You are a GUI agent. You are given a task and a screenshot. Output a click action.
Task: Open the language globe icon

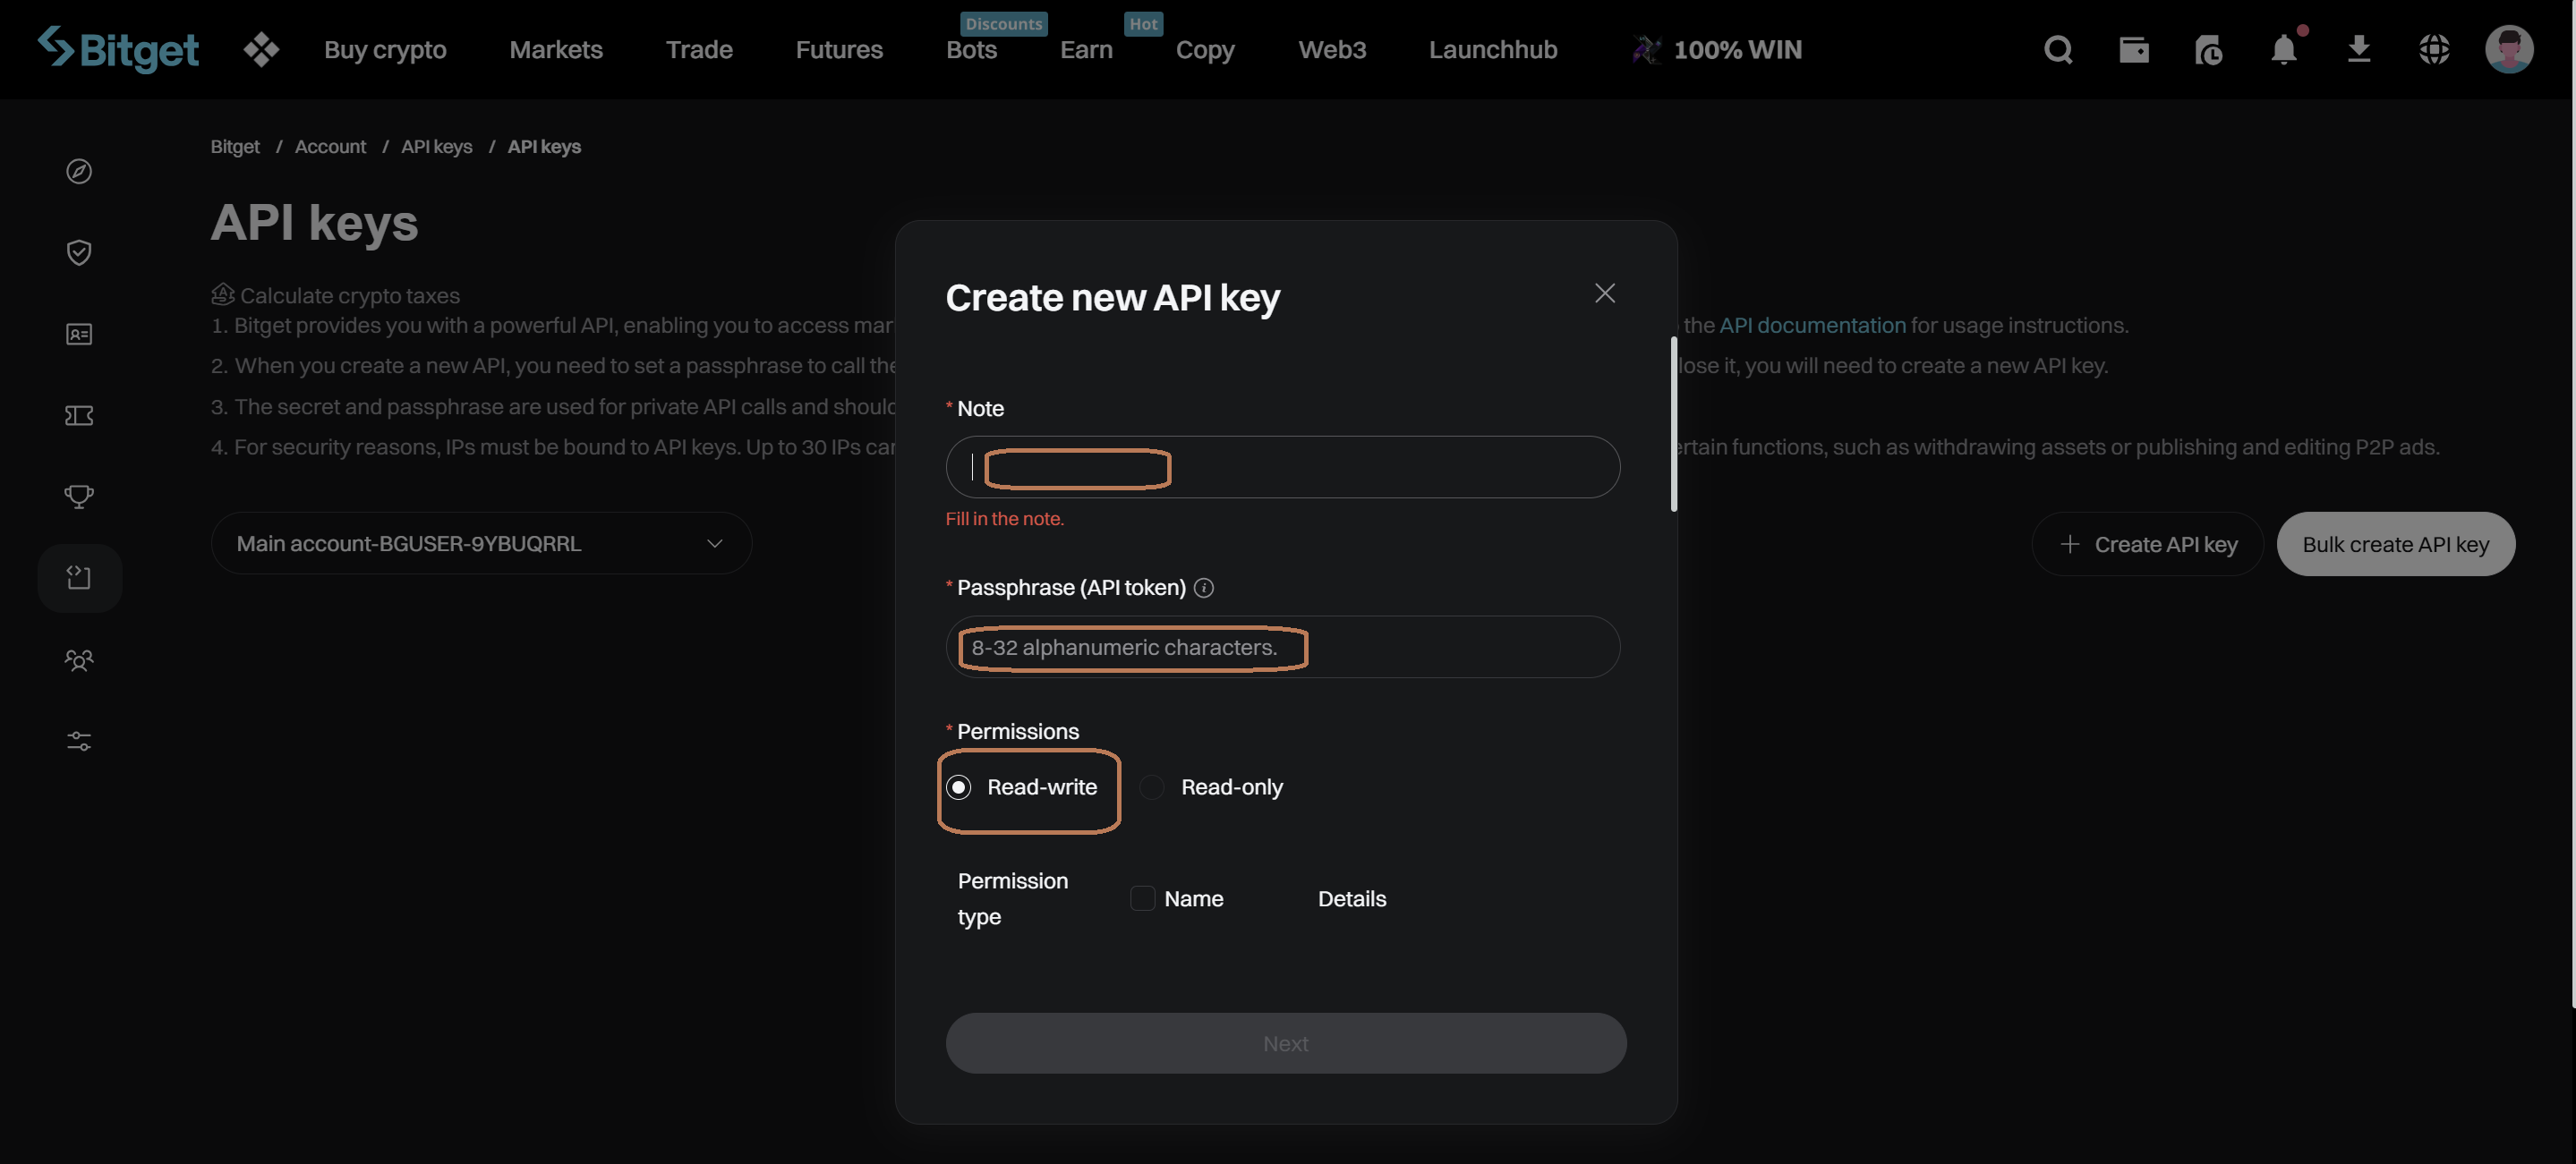(x=2434, y=49)
